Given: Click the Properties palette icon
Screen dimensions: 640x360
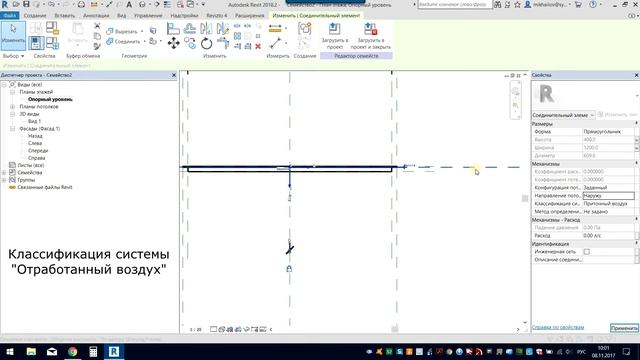Looking at the screenshot, I should pyautogui.click(x=36, y=43).
